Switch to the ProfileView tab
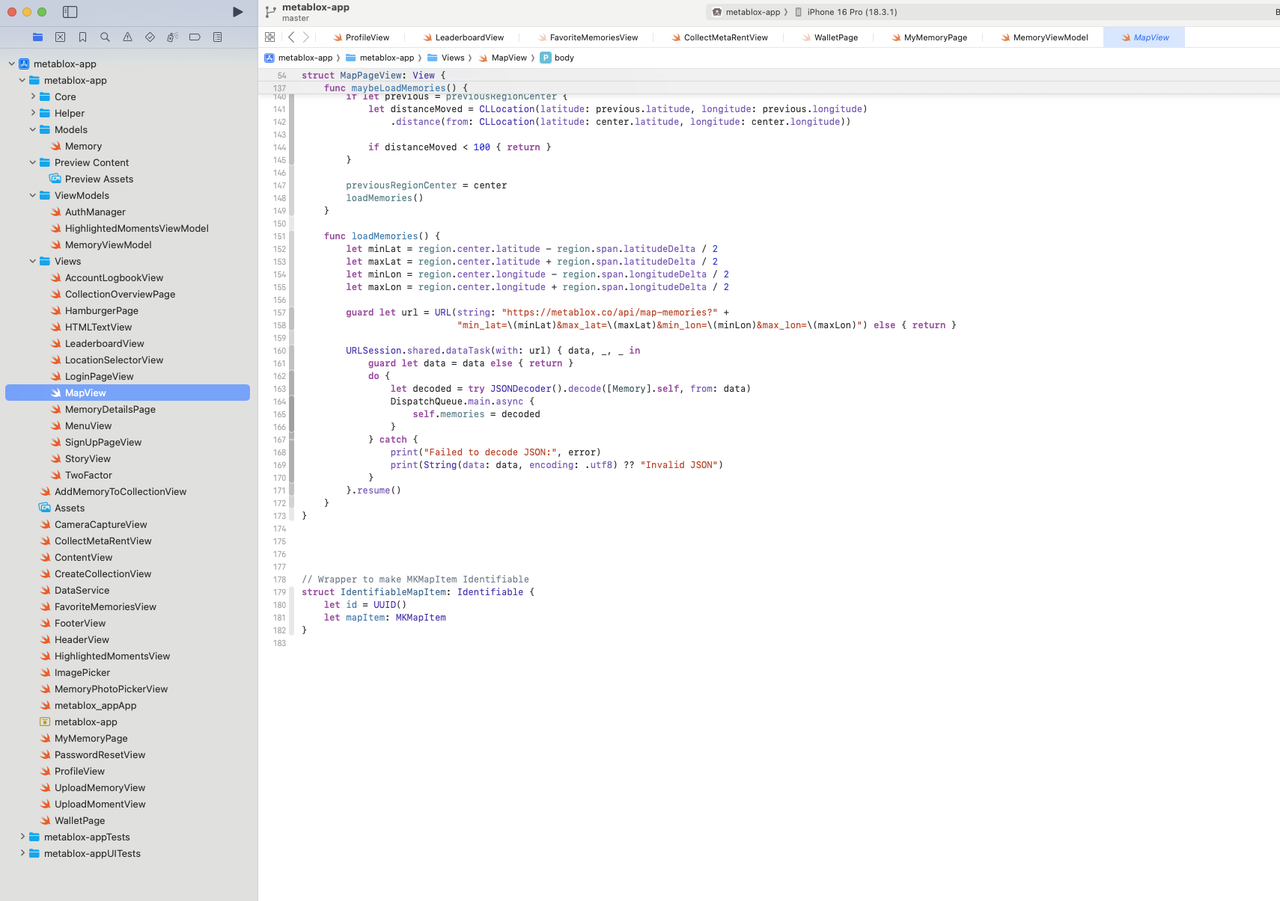The height and width of the screenshot is (901, 1280). click(362, 37)
